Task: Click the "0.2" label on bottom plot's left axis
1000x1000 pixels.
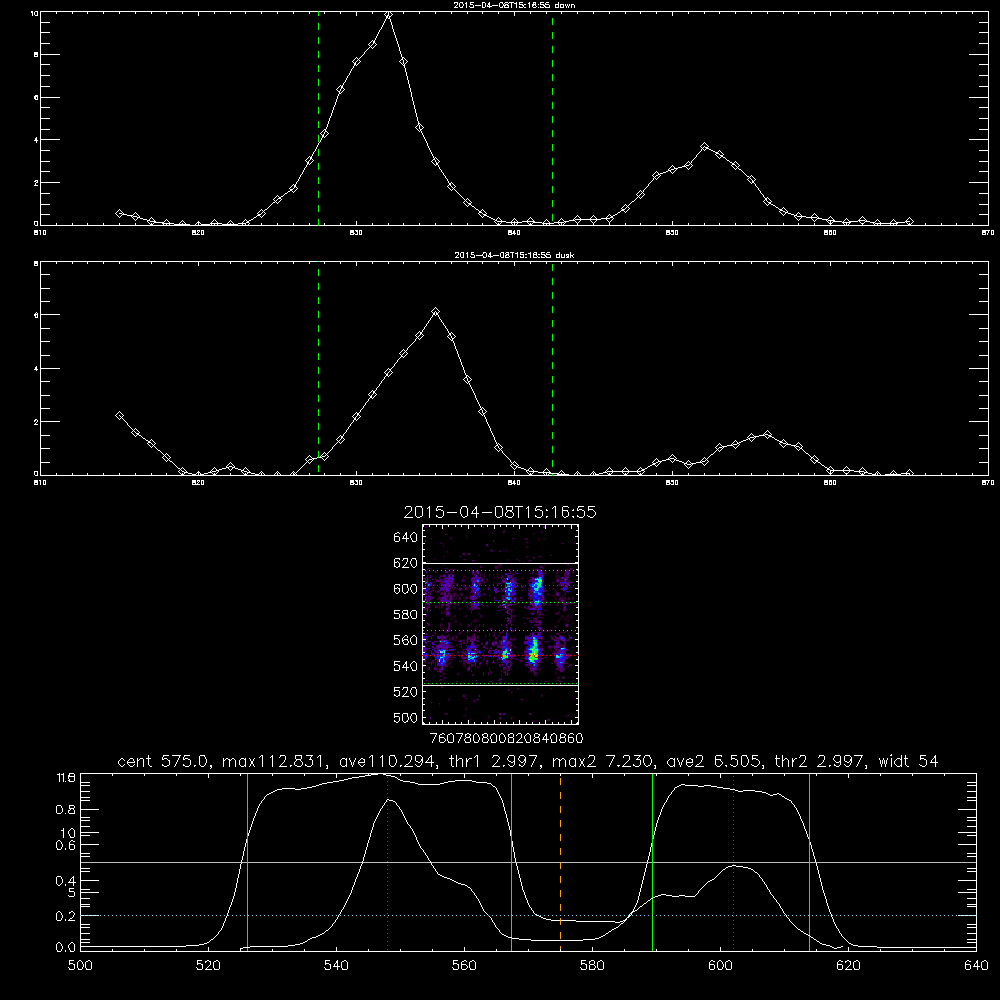Action: click(66, 916)
